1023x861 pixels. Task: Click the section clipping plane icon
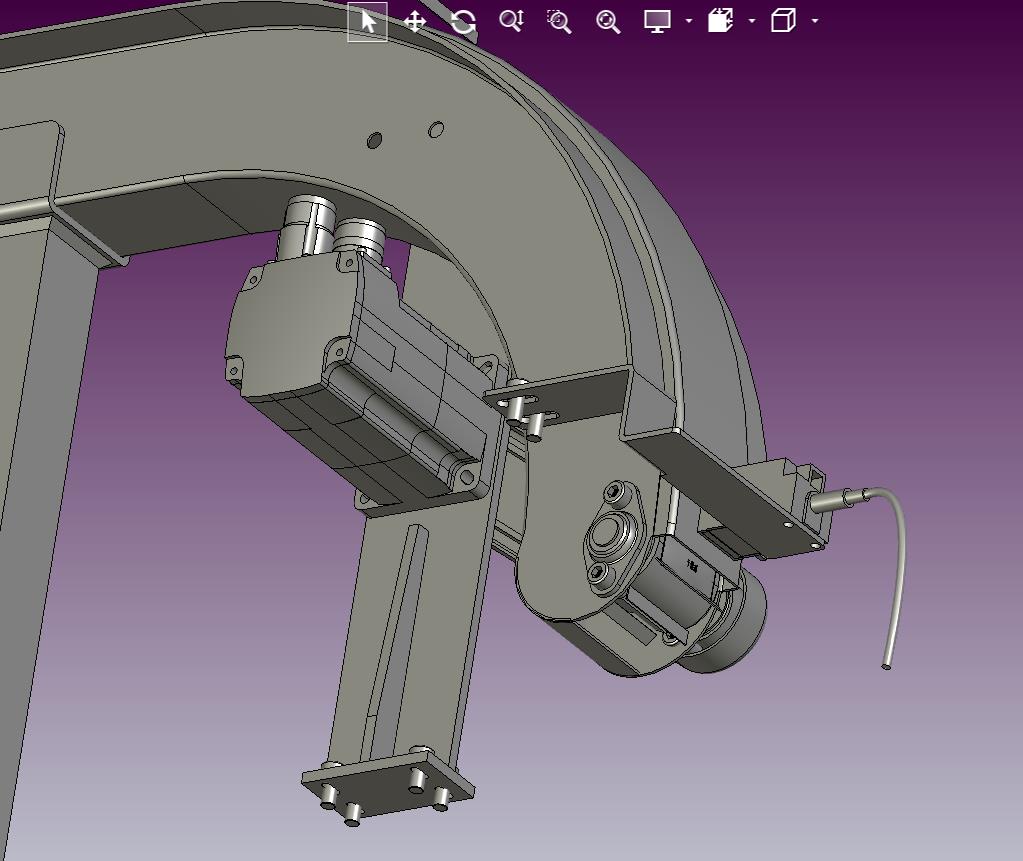tap(720, 21)
